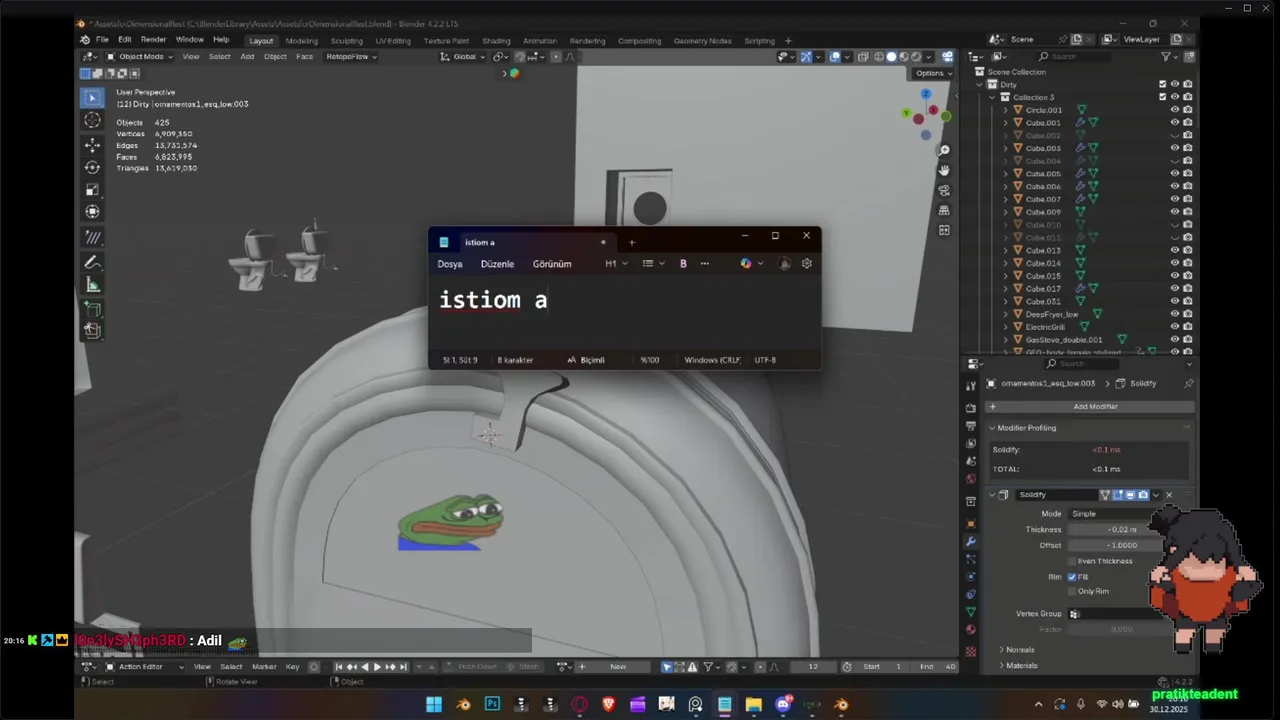This screenshot has width=1280, height=720.
Task: Collapse the Modifier Profiling panel
Action: pyautogui.click(x=1026, y=428)
